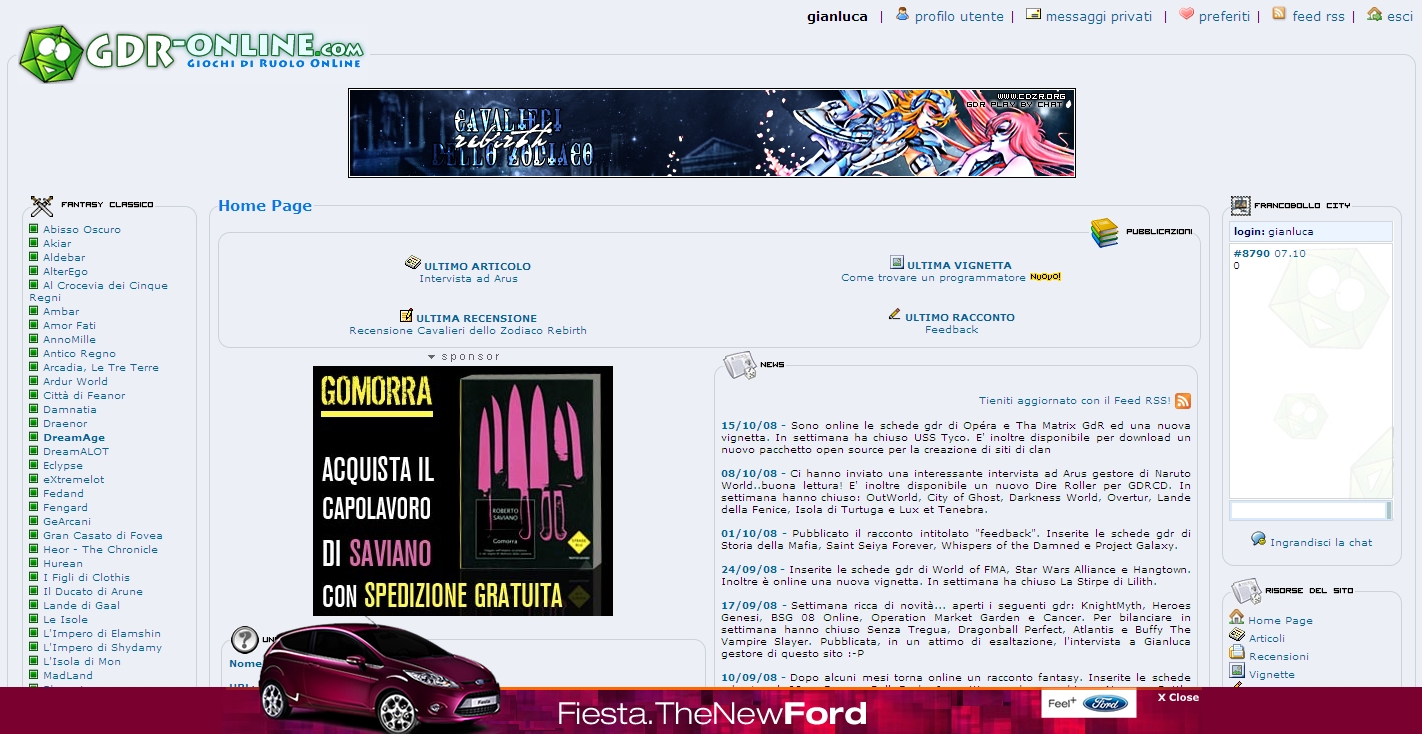
Task: Open Articoli in Risorse del Sito
Action: [x=1267, y=639]
